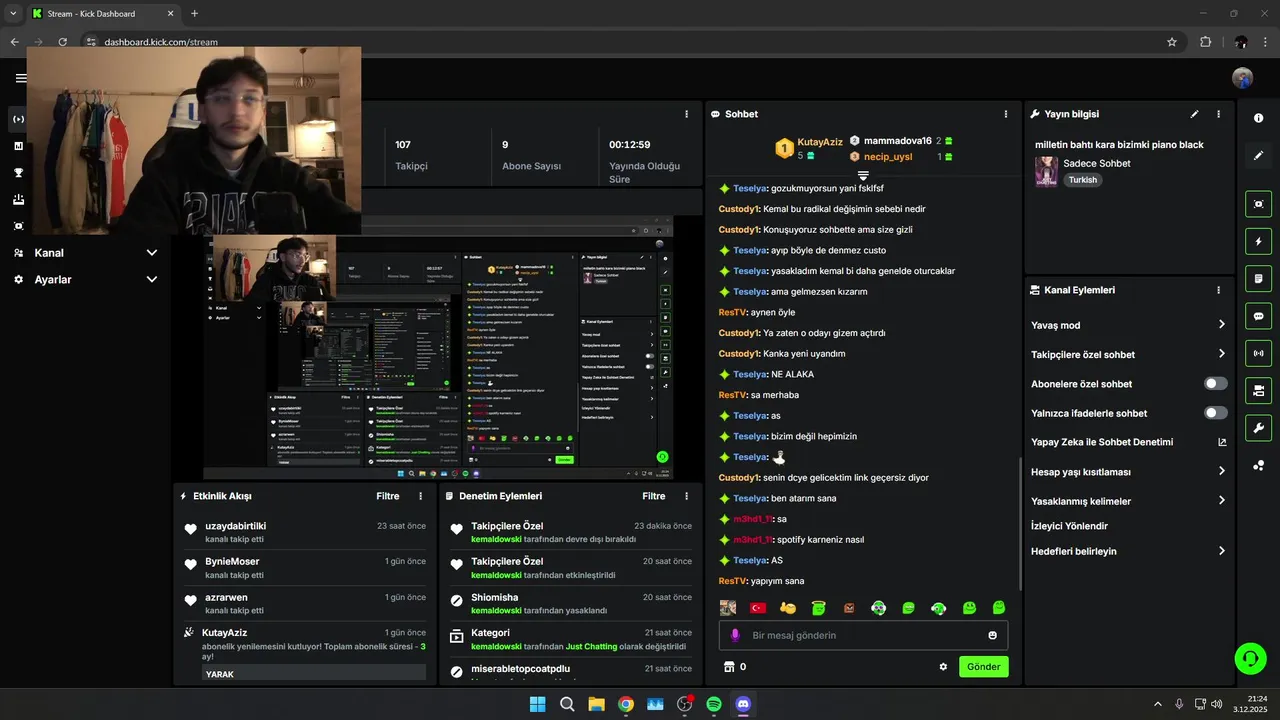Click uzaydabirtilki in activity feed
Screen dimensions: 1280x720
coord(236,526)
